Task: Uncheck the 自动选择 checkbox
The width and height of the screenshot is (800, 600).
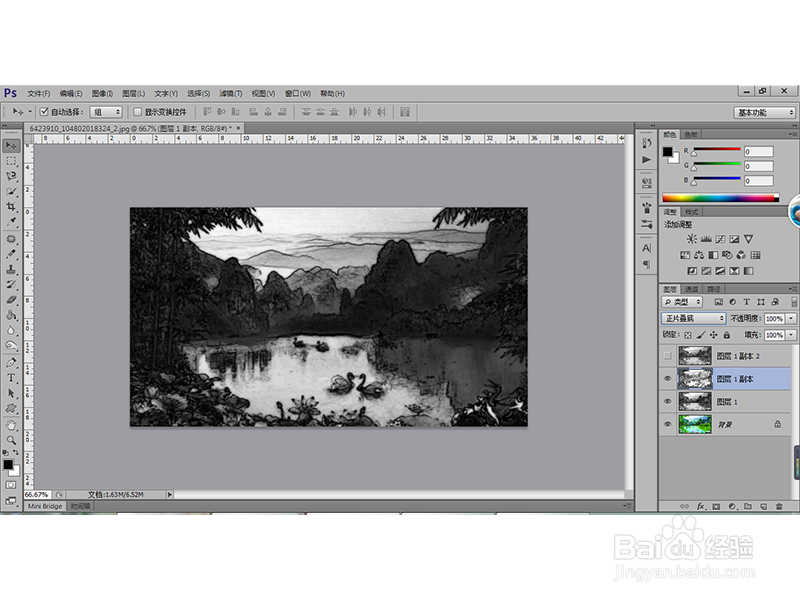Action: 44,112
